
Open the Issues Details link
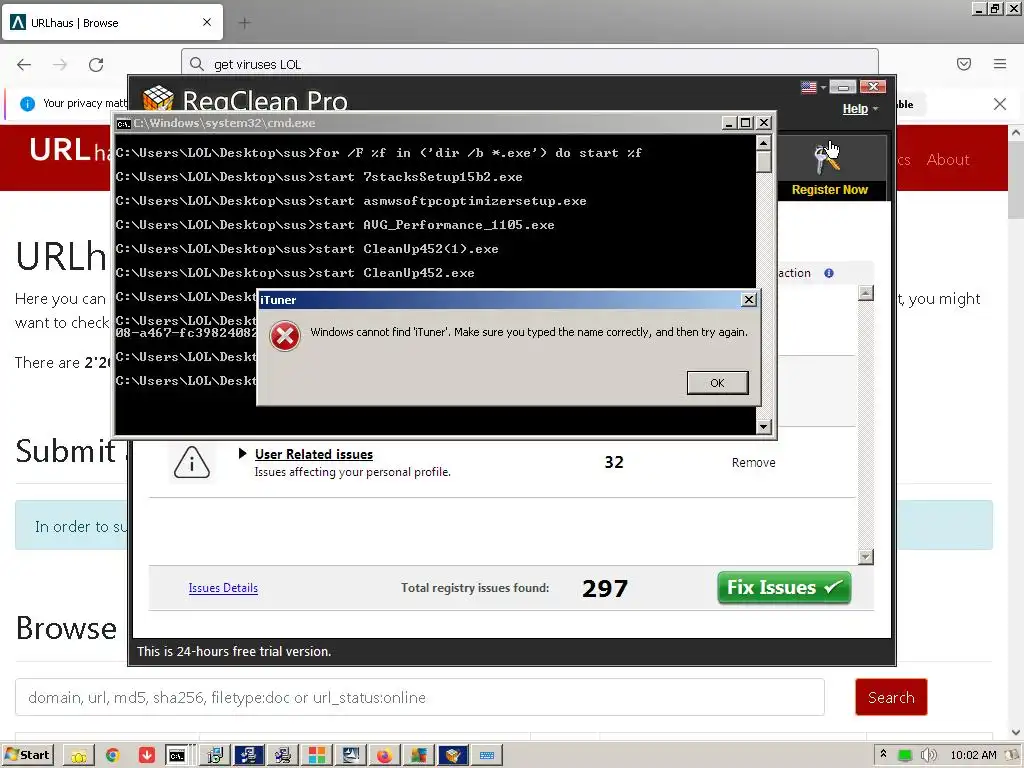(x=223, y=588)
